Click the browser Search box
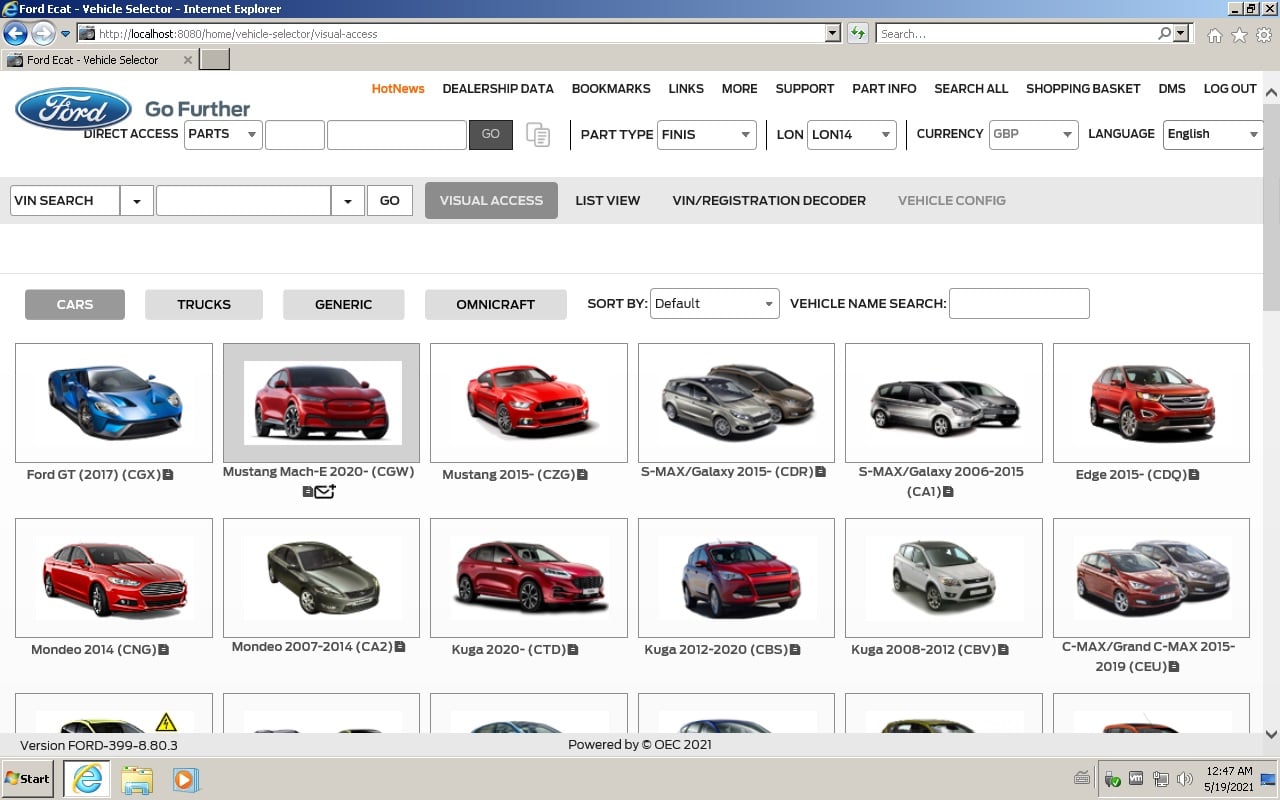The width and height of the screenshot is (1280, 800). pos(1016,33)
